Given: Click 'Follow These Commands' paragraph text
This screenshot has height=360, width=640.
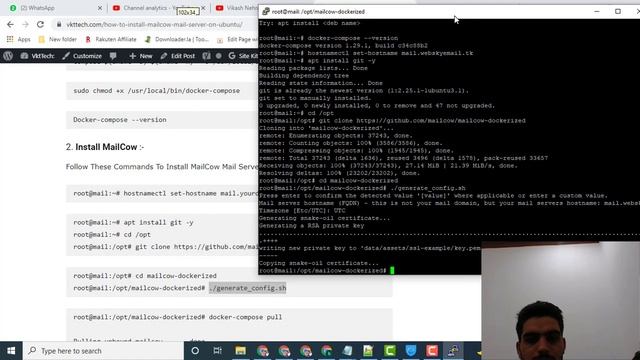Looking at the screenshot, I should click(x=162, y=167).
